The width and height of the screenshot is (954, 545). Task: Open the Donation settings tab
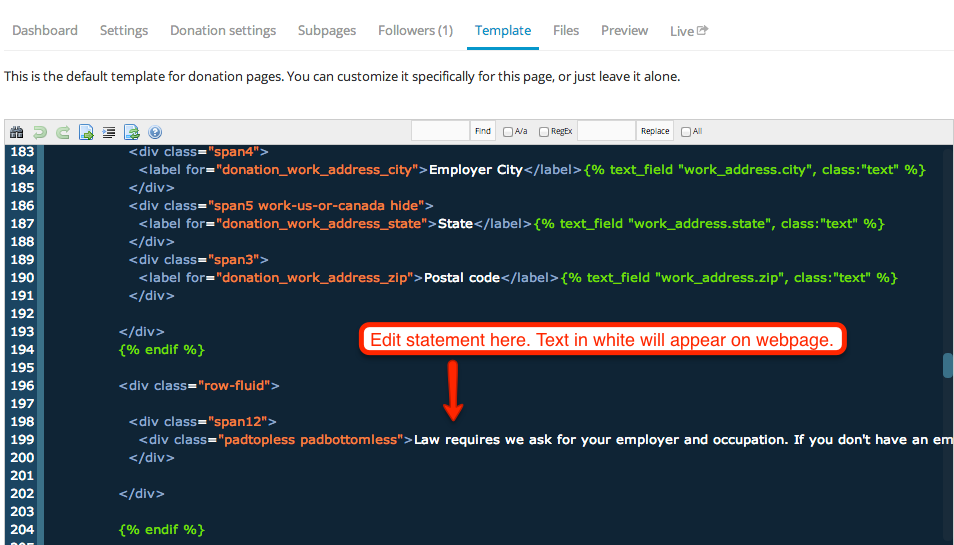[223, 30]
